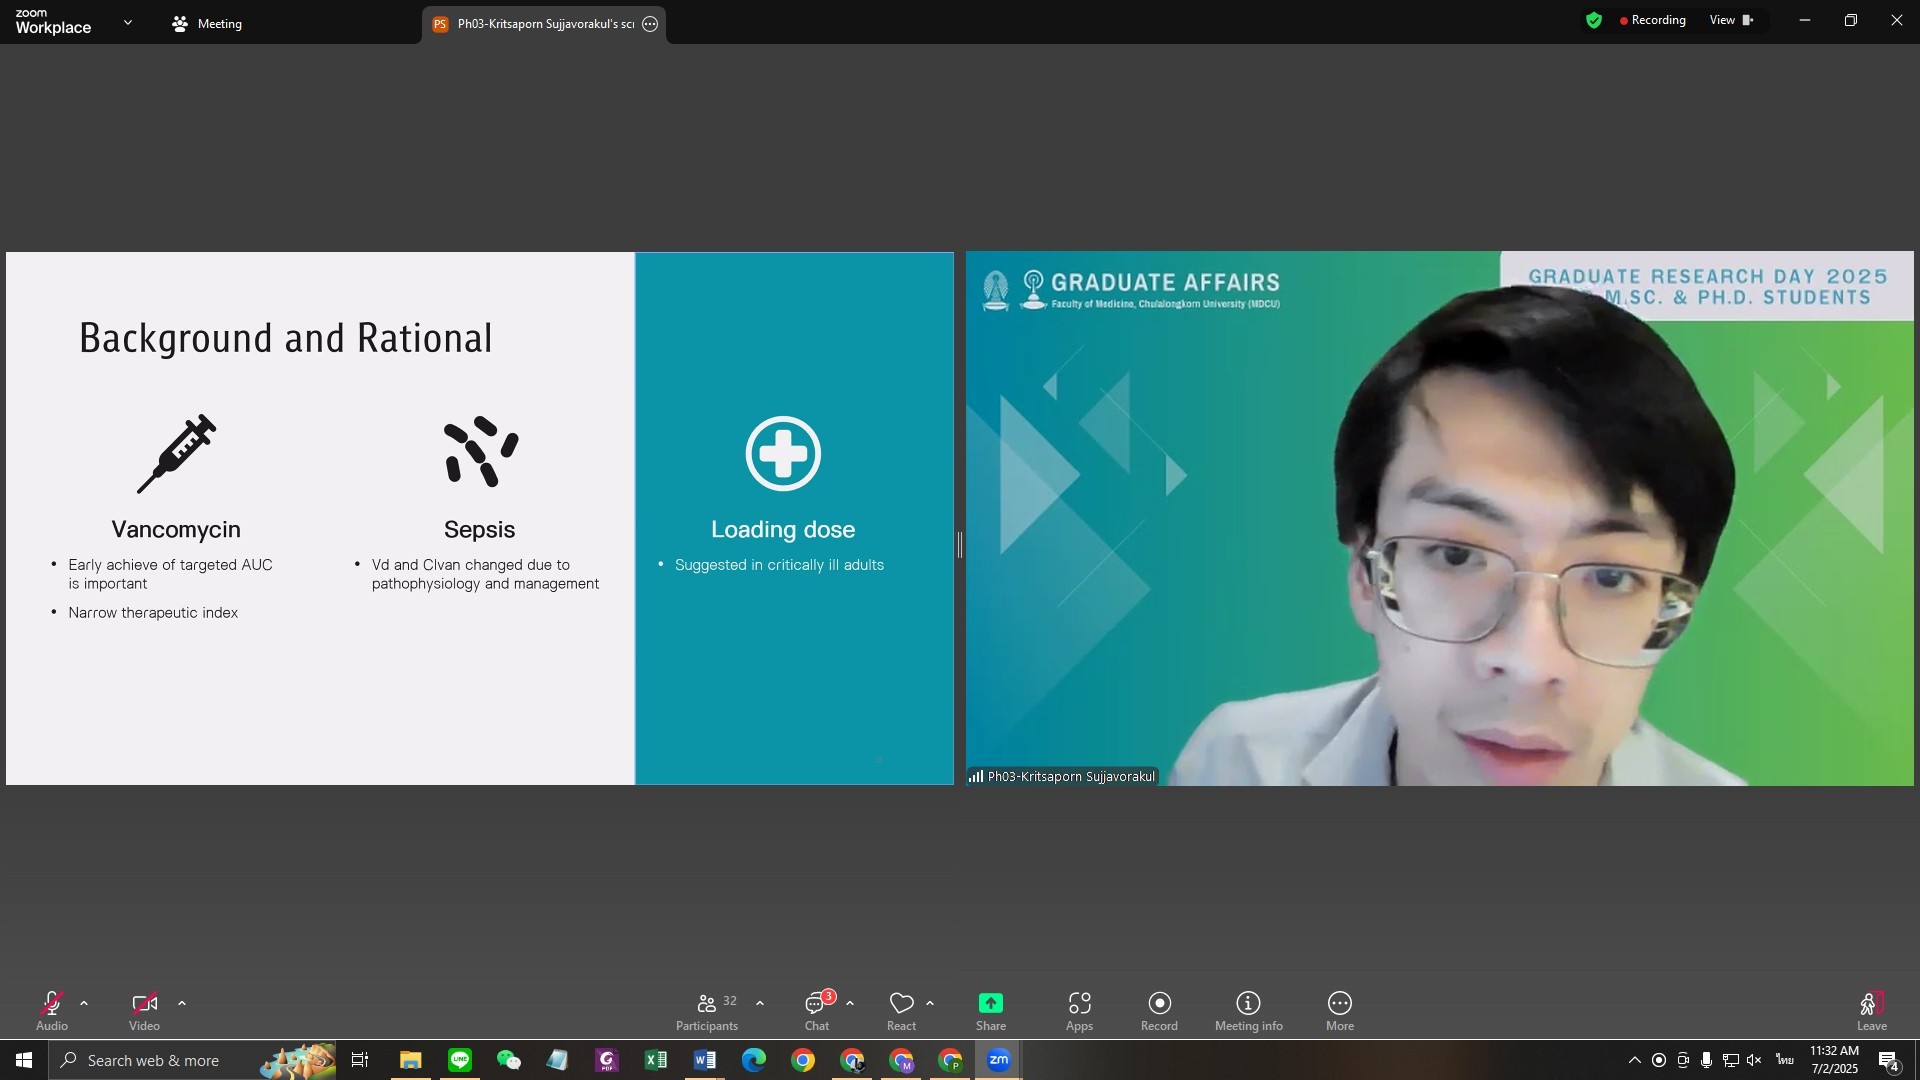Click the green Share screen button
Screen dimensions: 1920x1080
pyautogui.click(x=990, y=1004)
